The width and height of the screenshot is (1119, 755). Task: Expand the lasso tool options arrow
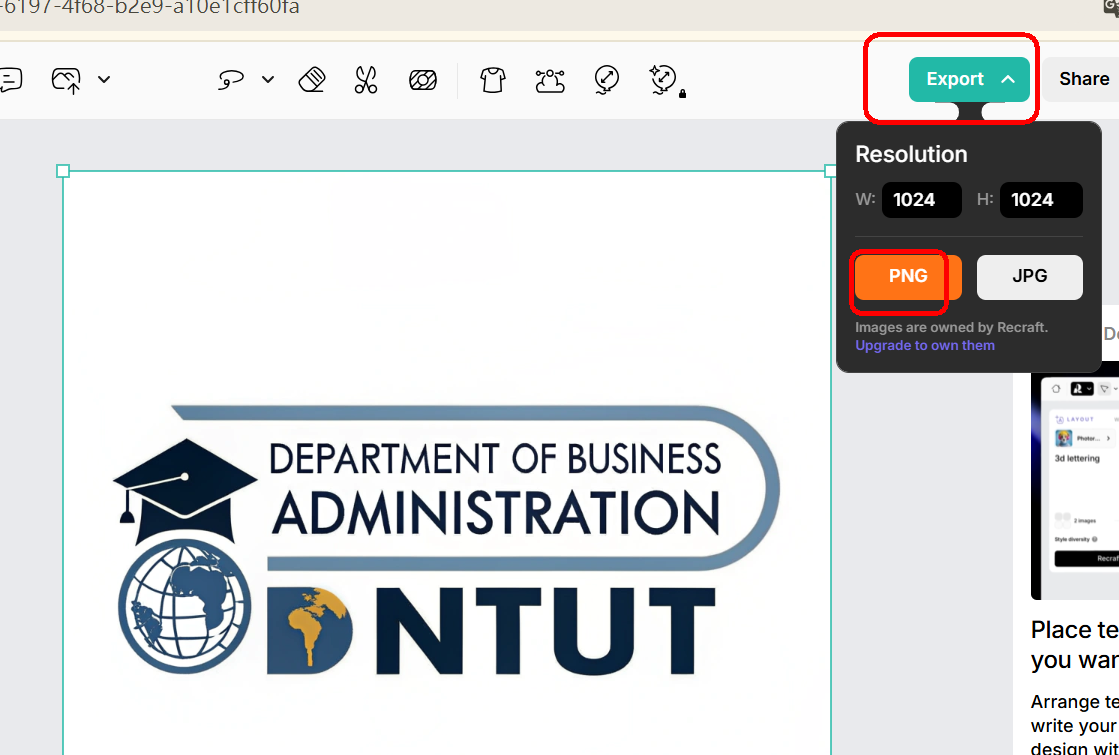coord(268,79)
